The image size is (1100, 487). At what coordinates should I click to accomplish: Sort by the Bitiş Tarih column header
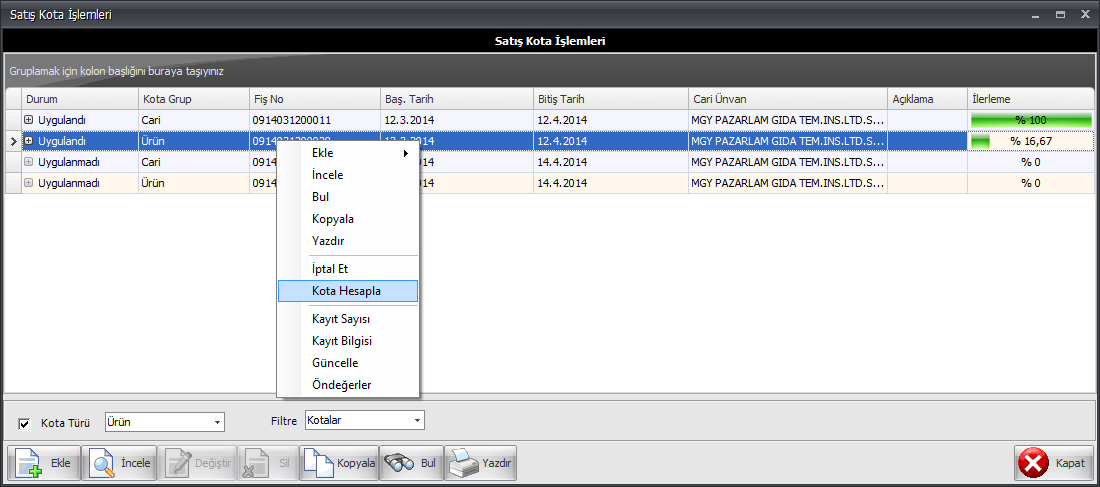coord(612,99)
